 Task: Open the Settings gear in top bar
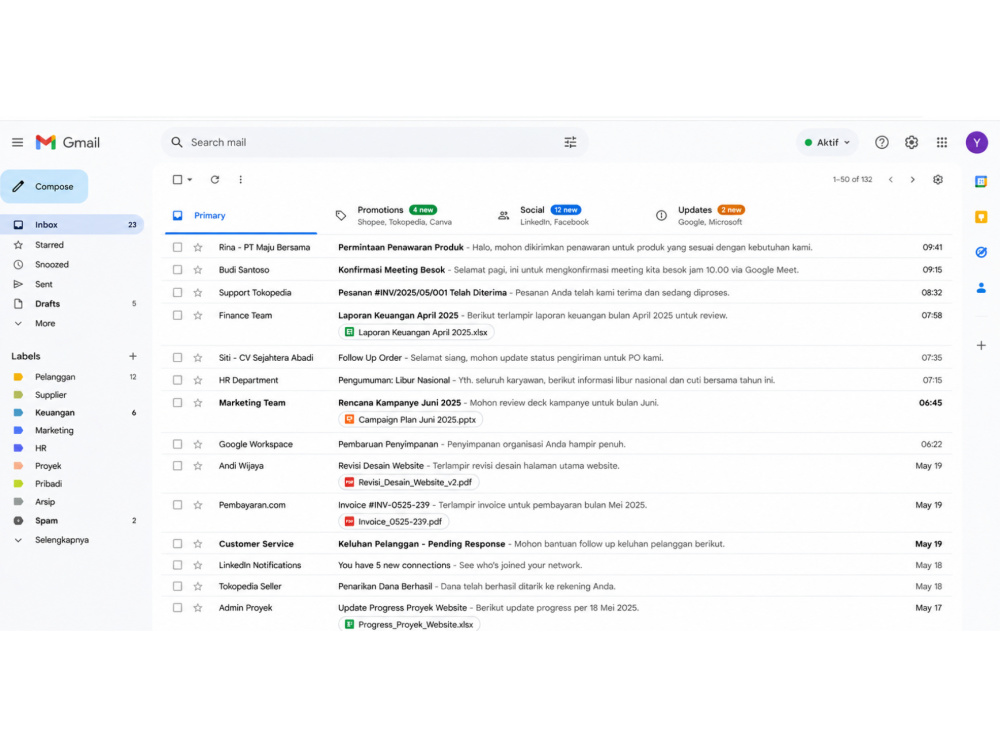pyautogui.click(x=911, y=142)
